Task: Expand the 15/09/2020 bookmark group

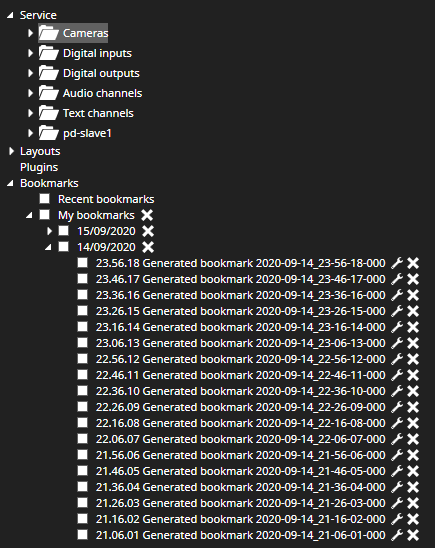Action: click(x=49, y=231)
